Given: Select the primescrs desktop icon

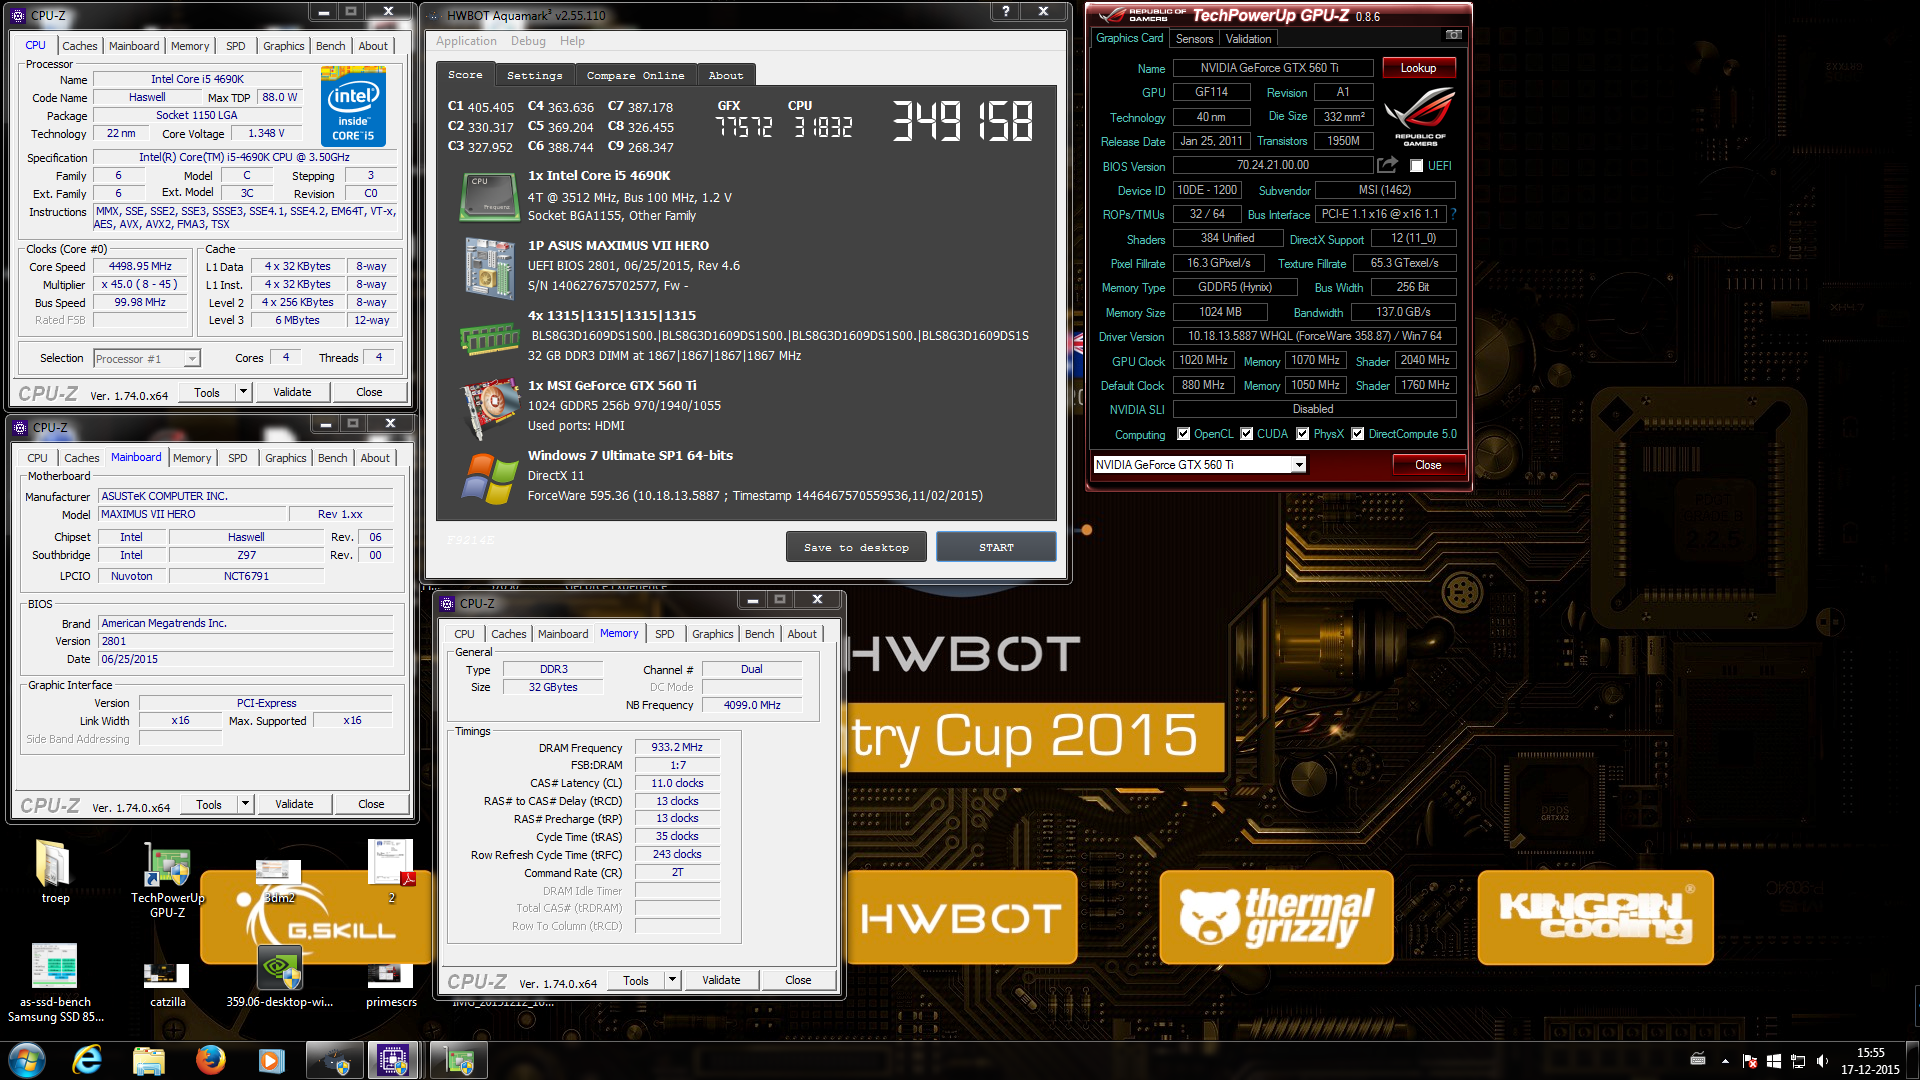Looking at the screenshot, I should 391,985.
